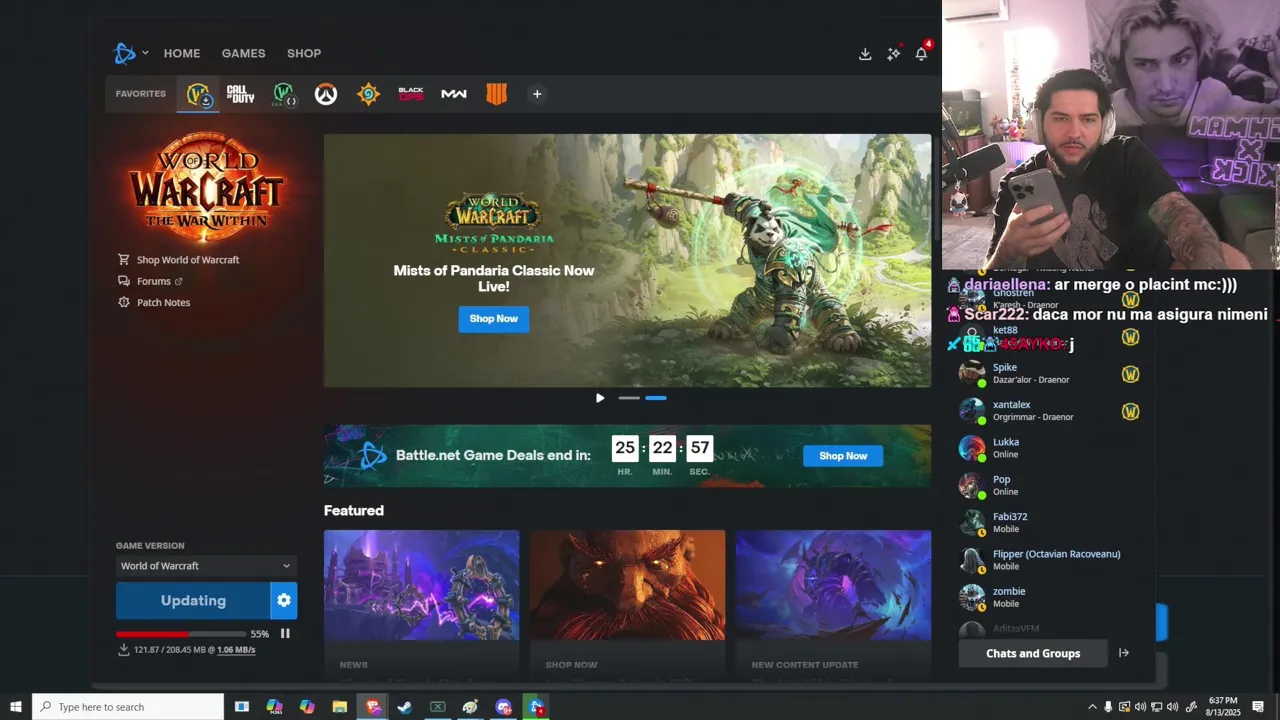
Task: Select Black Ops 4 in favorites
Action: [497, 94]
